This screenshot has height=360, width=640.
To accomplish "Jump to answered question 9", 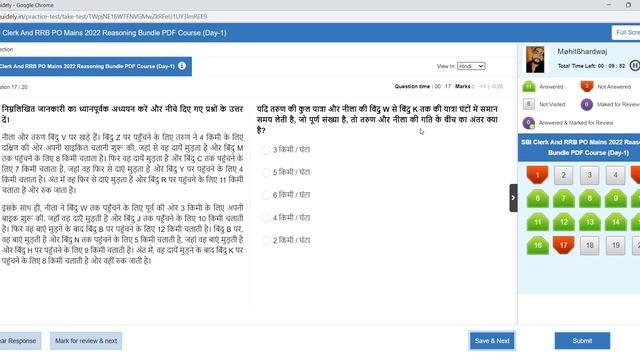I will [x=616, y=199].
